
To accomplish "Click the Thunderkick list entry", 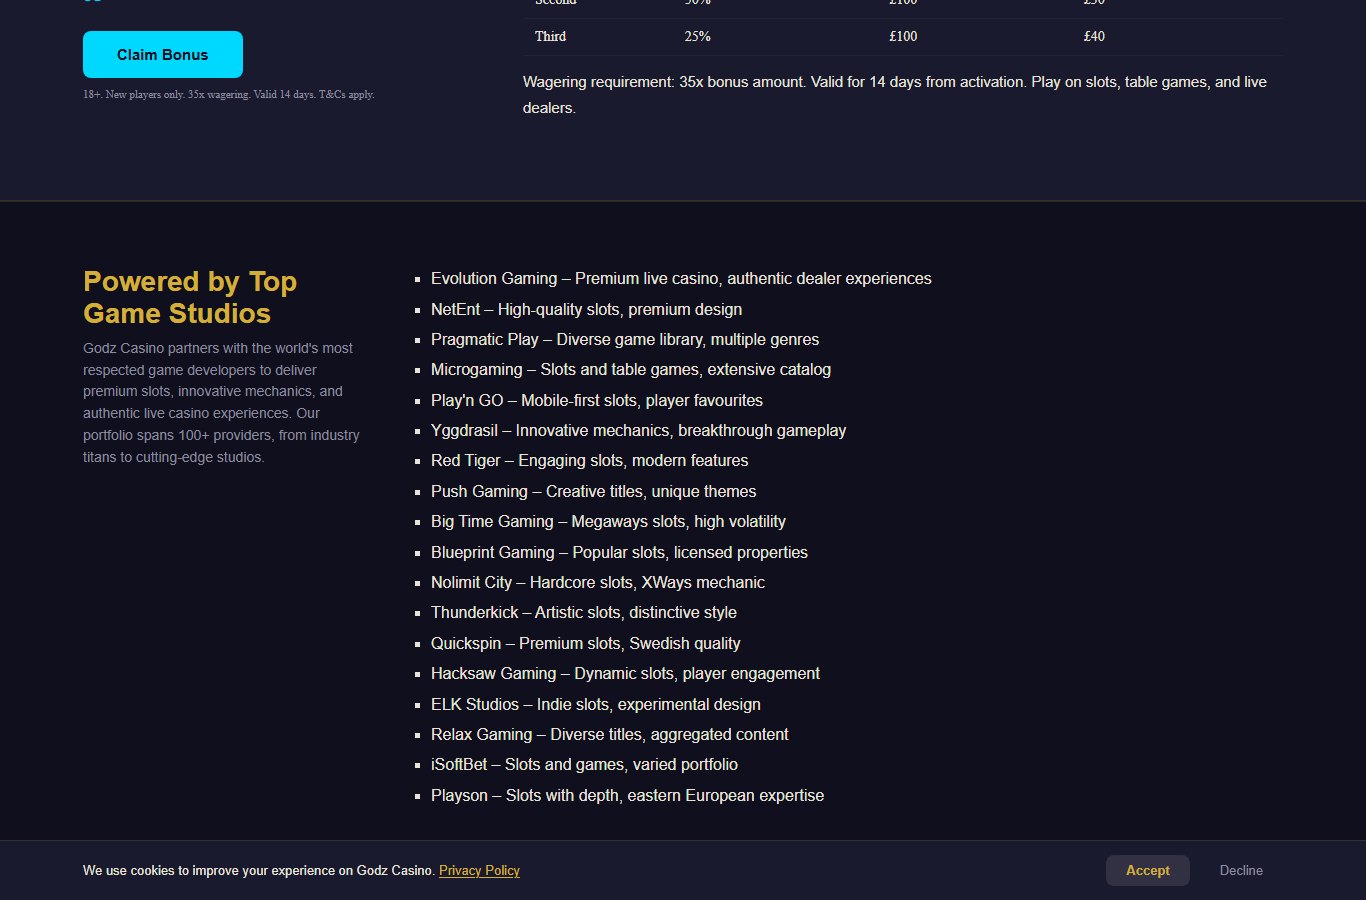I will (x=584, y=612).
